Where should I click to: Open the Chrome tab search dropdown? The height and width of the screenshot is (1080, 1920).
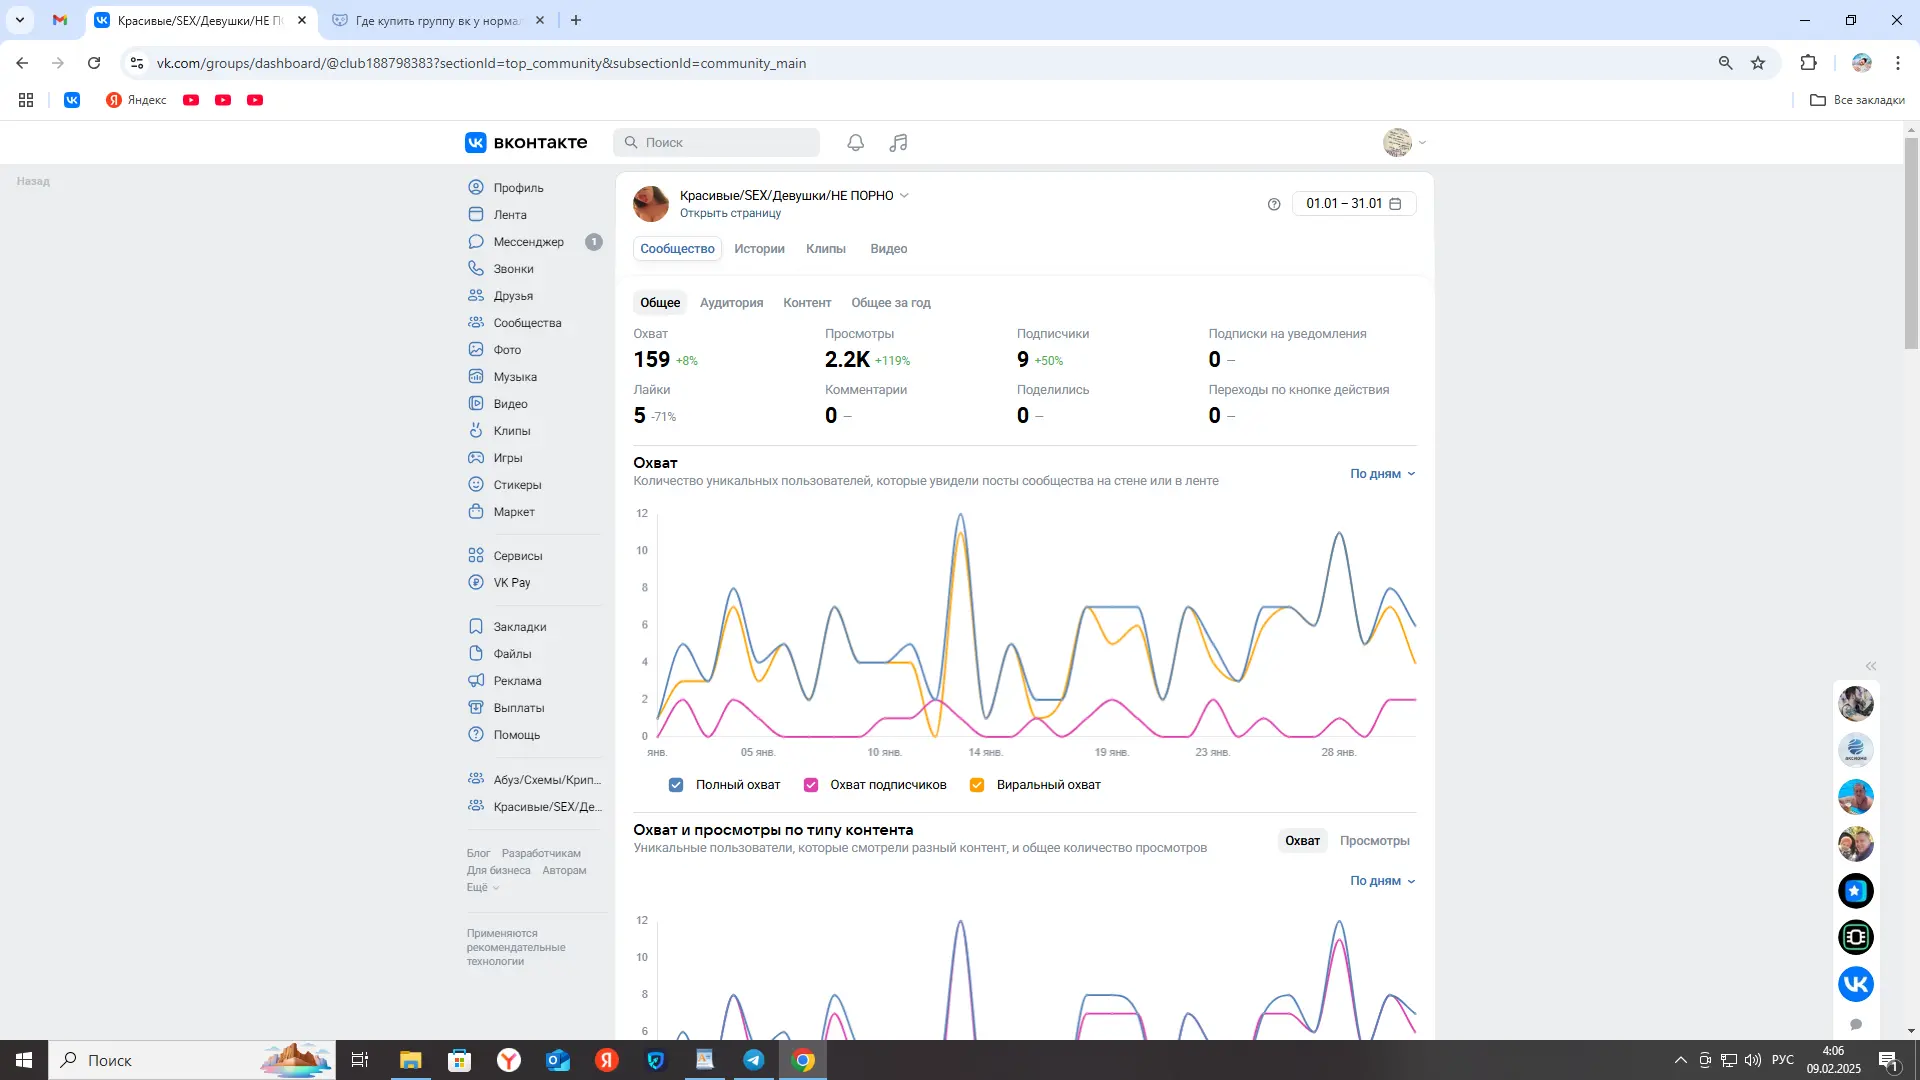(19, 20)
